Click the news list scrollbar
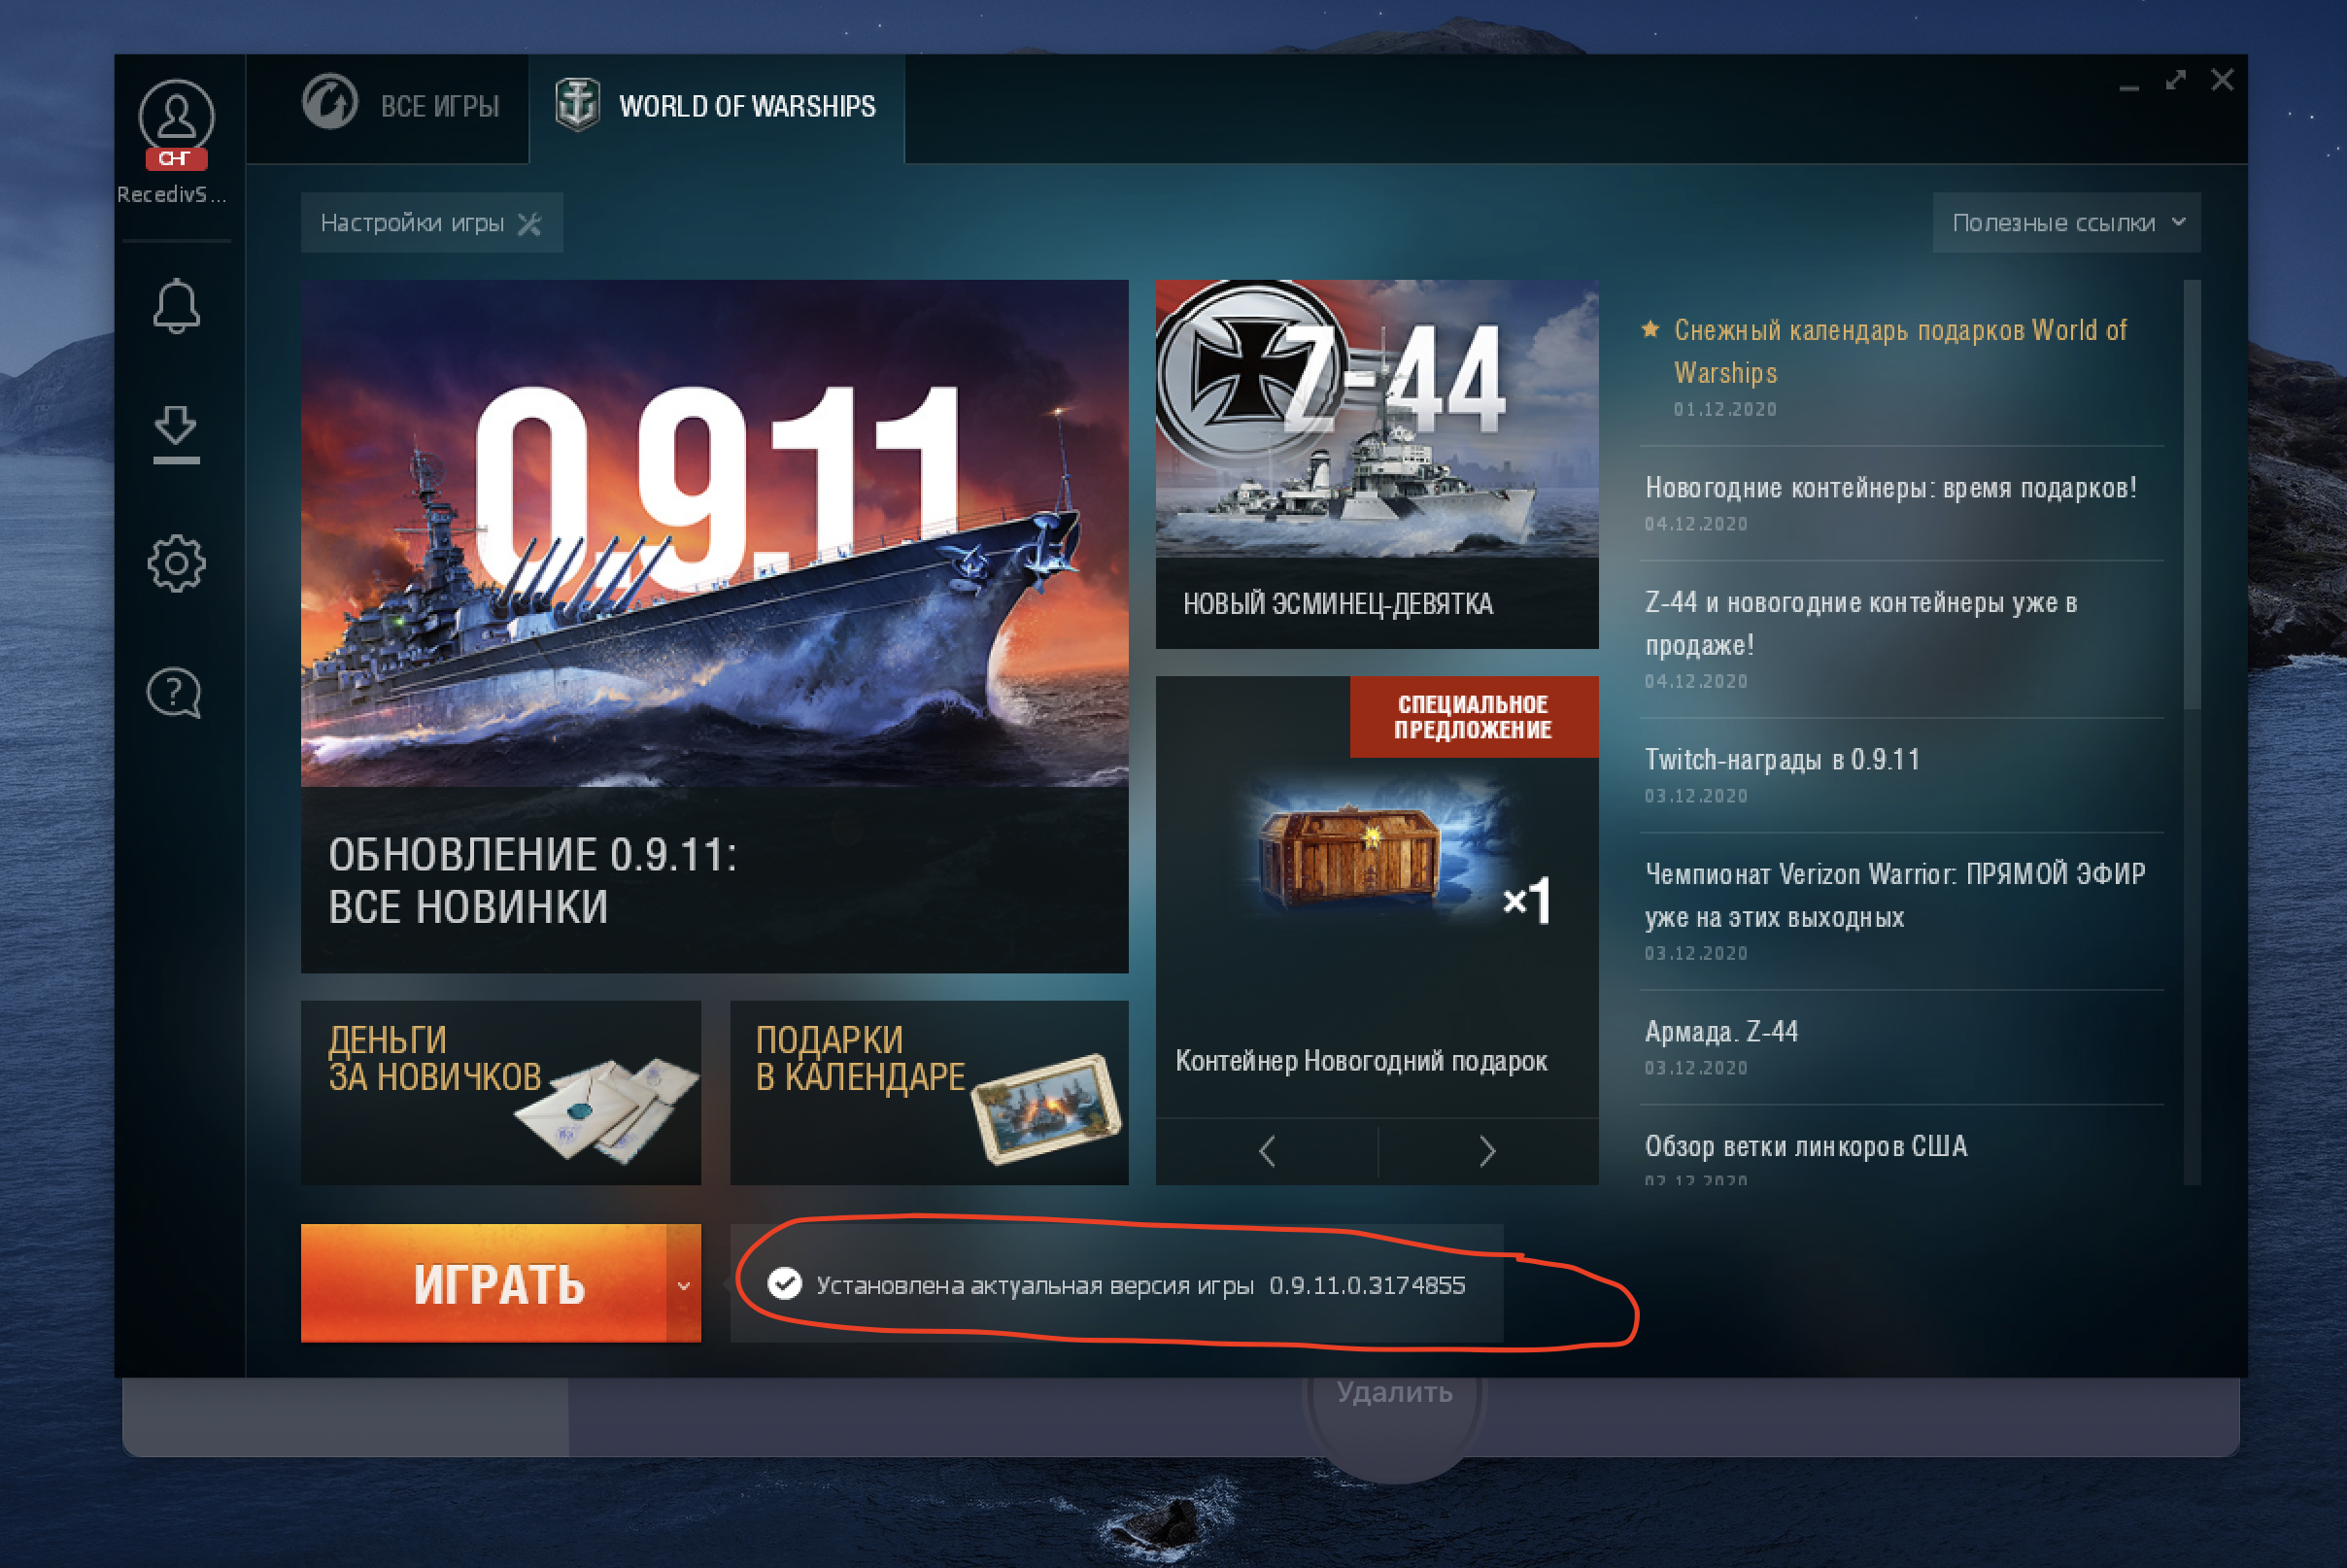The height and width of the screenshot is (1568, 2347). (2192, 495)
